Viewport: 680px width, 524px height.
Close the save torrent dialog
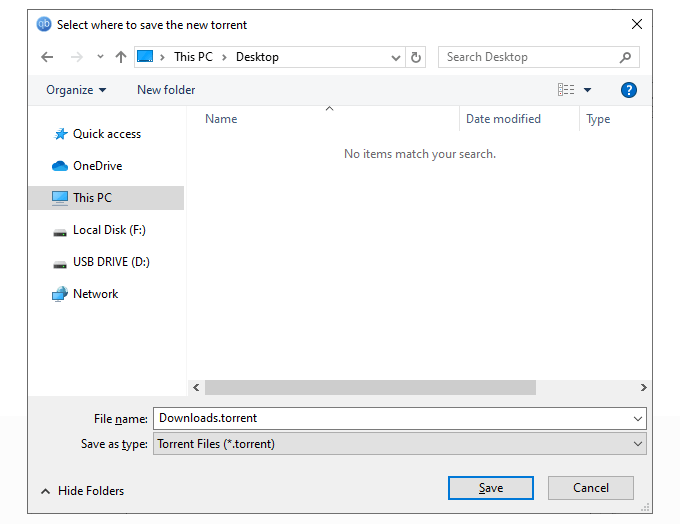pyautogui.click(x=637, y=24)
